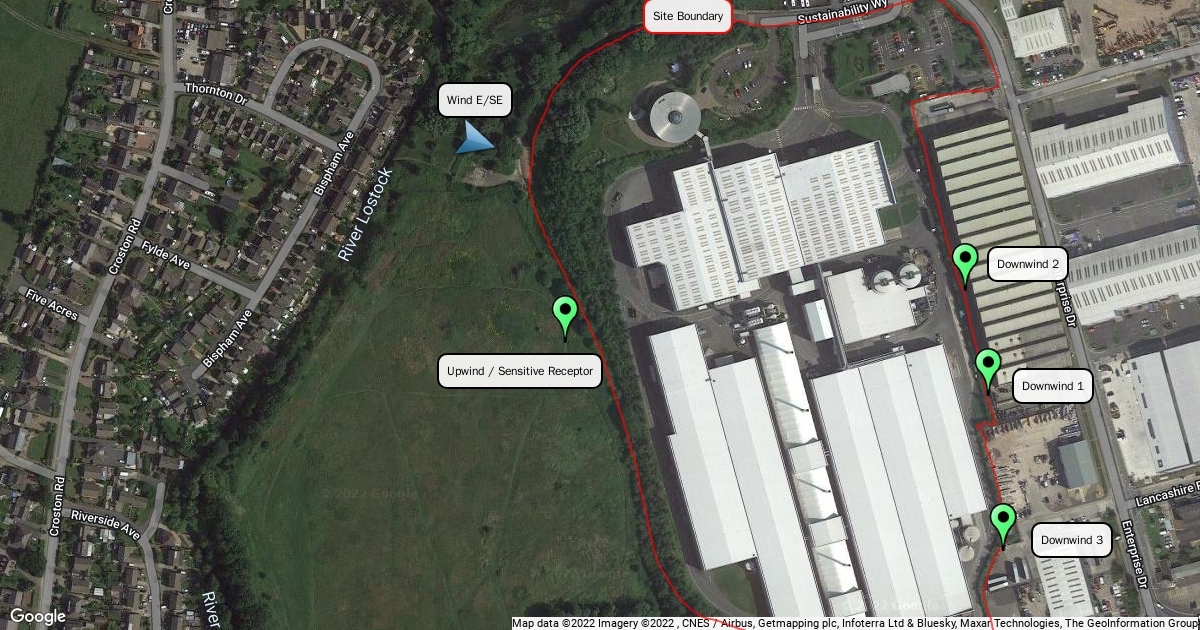
Task: Click the blue wind direction arrow
Action: 474,137
